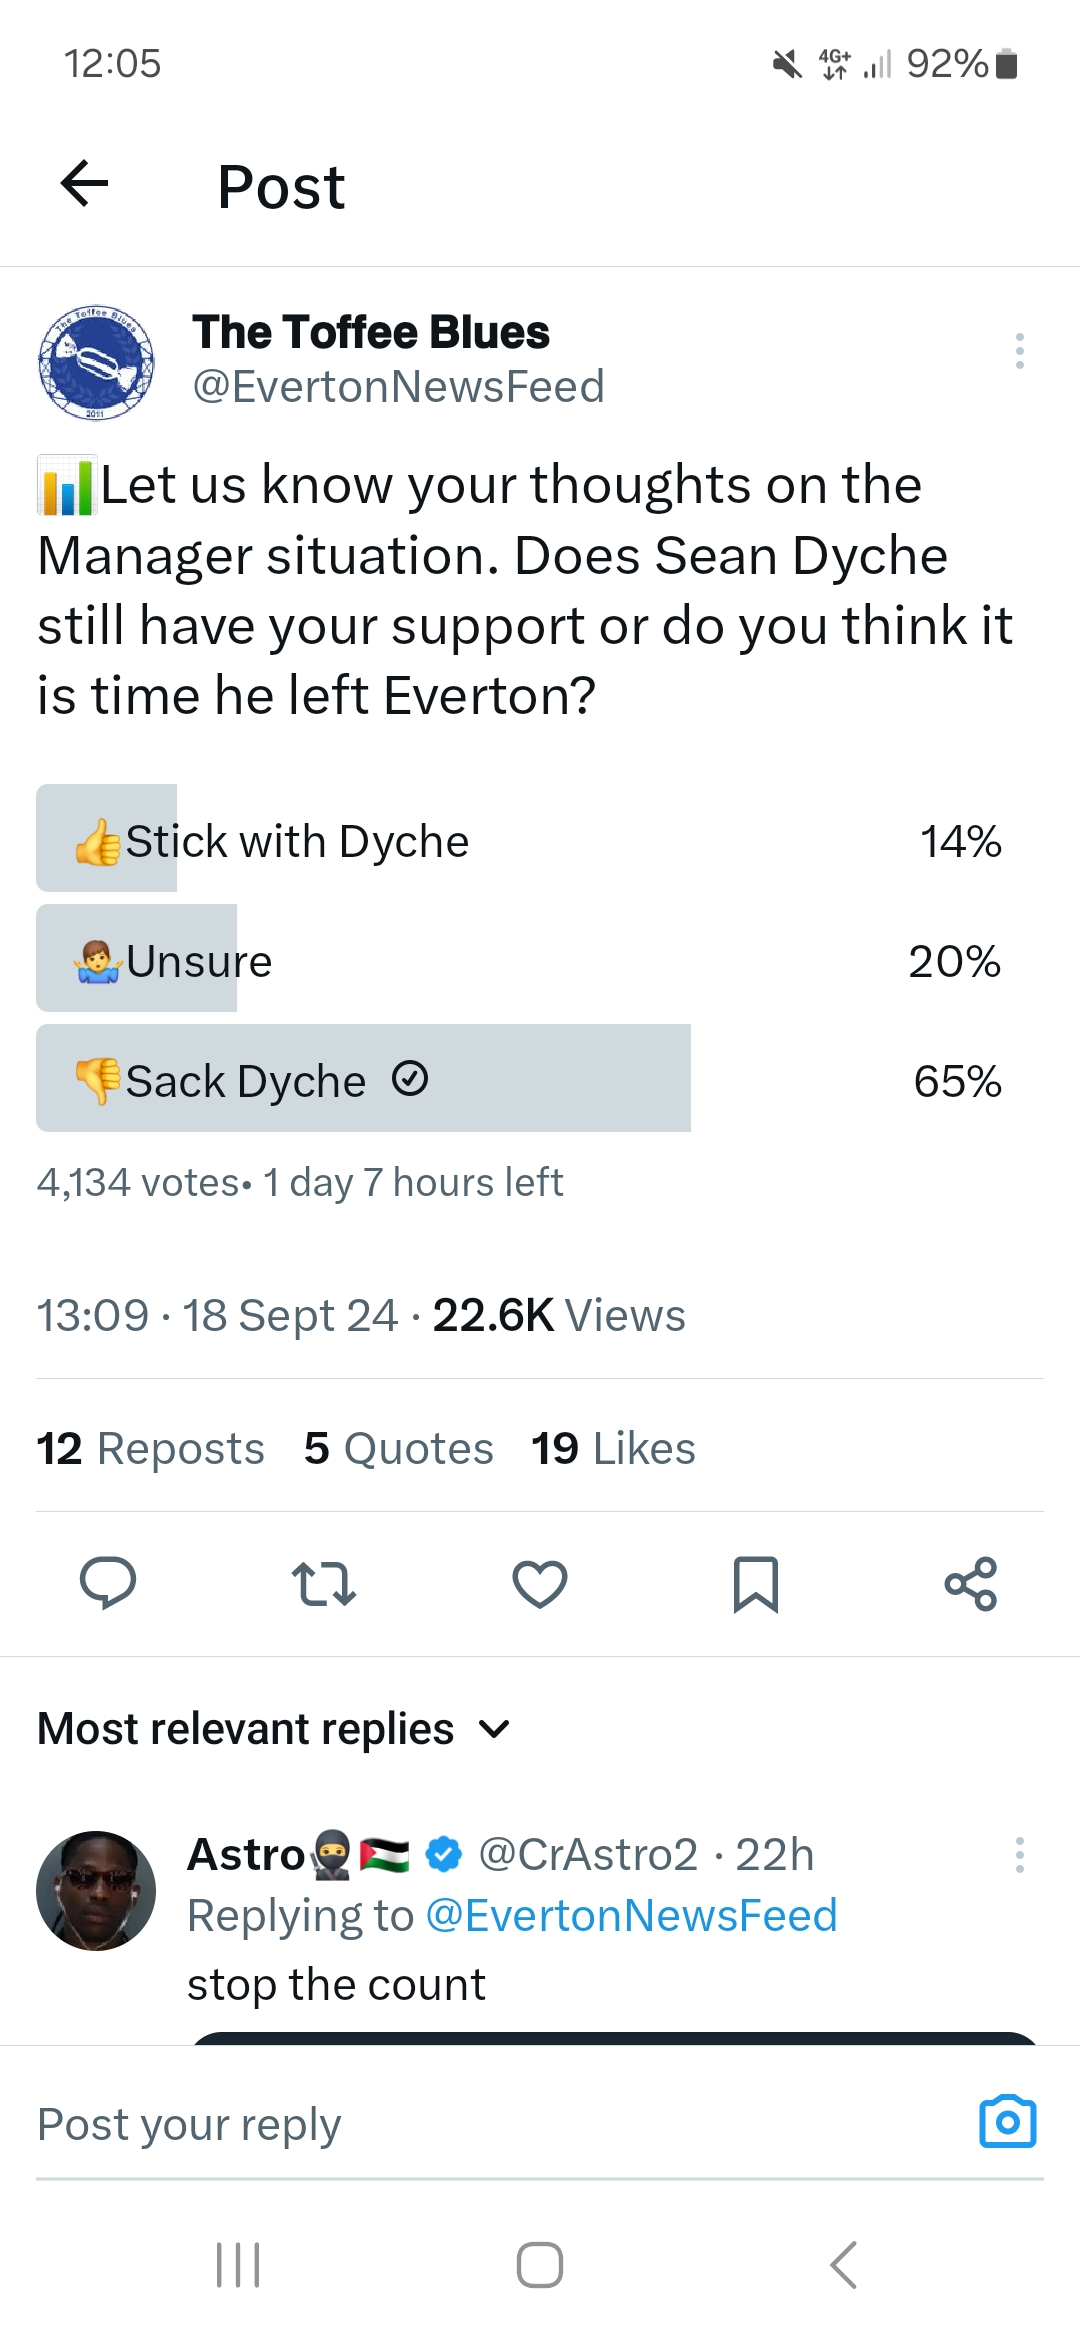Tap Android recent apps navigation button

coord(238,2265)
